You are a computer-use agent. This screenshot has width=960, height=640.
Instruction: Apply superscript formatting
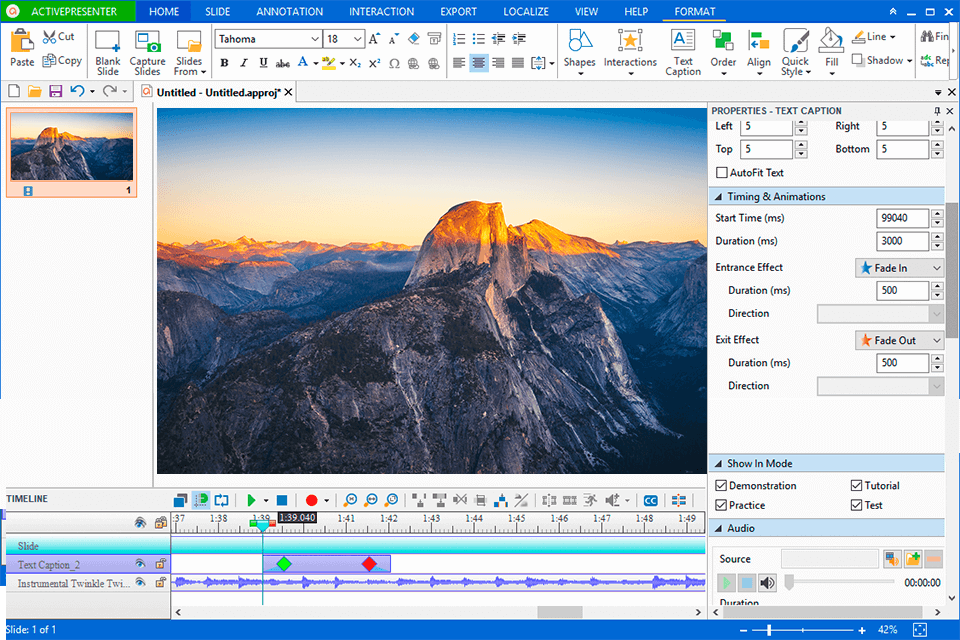(375, 63)
